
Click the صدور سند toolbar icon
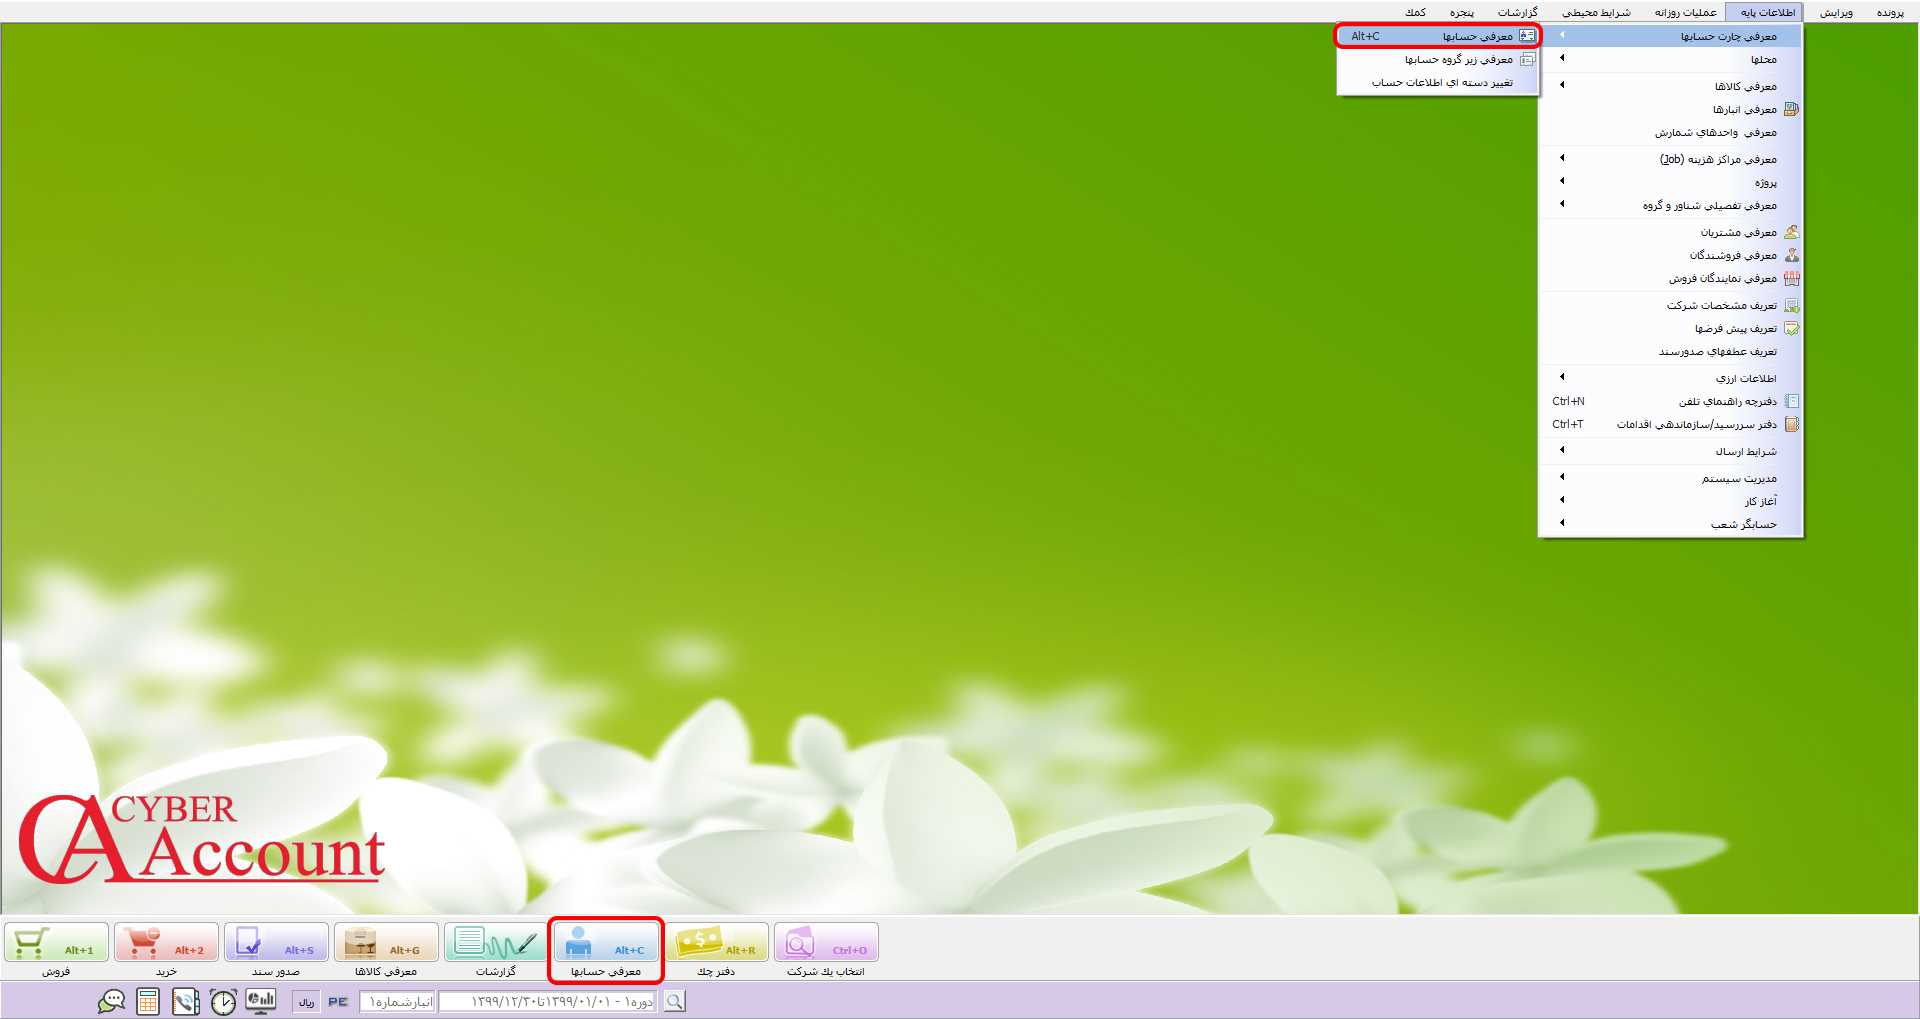point(276,943)
